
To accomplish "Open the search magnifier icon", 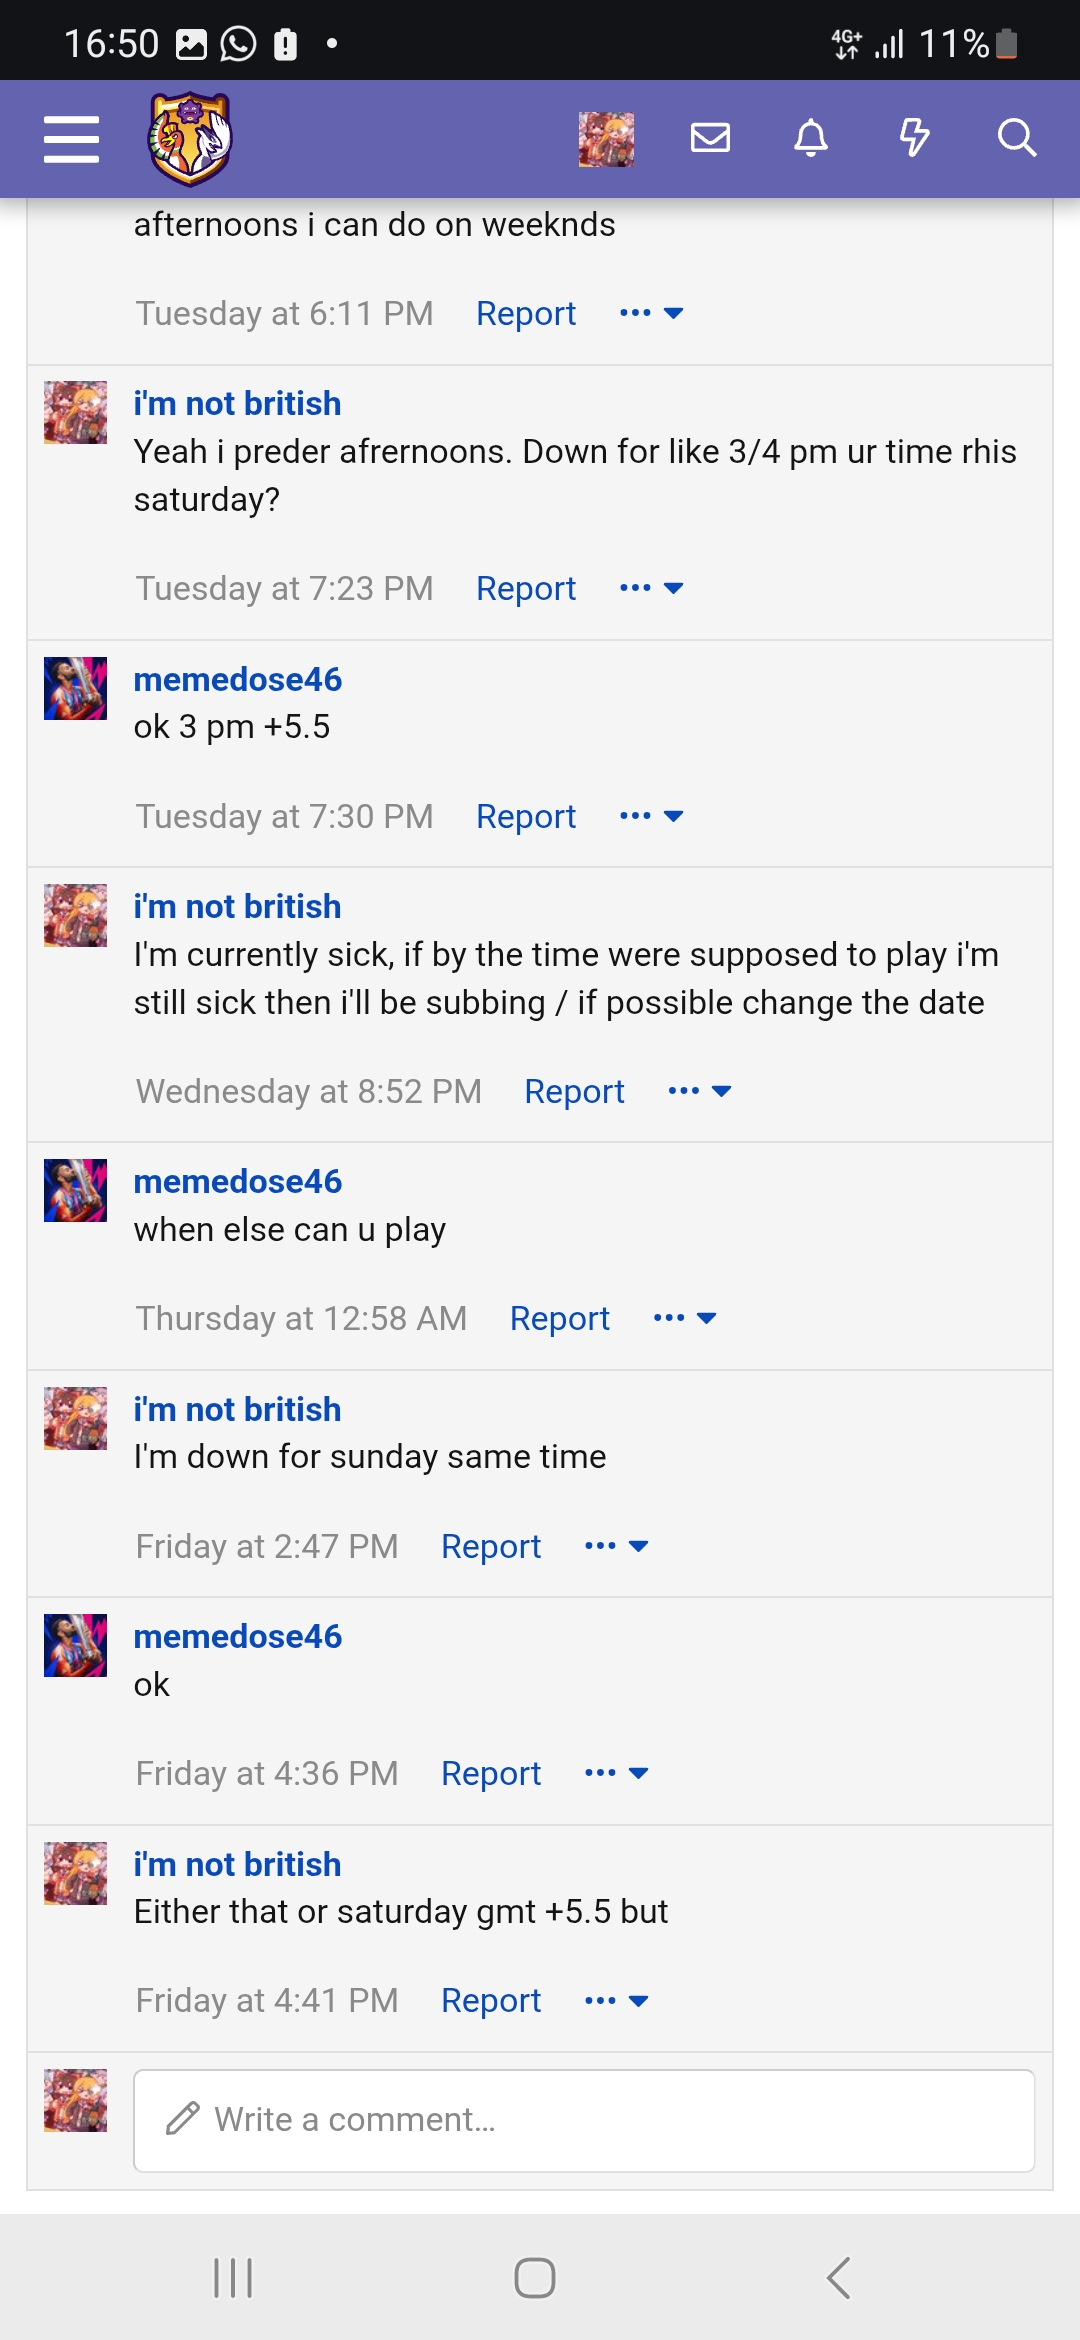I will coord(1016,137).
